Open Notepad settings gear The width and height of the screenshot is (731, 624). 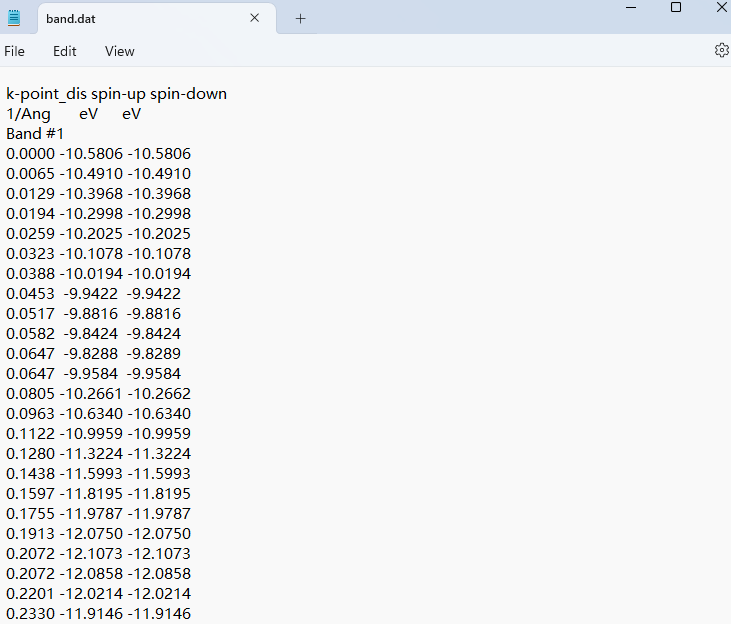click(x=721, y=50)
